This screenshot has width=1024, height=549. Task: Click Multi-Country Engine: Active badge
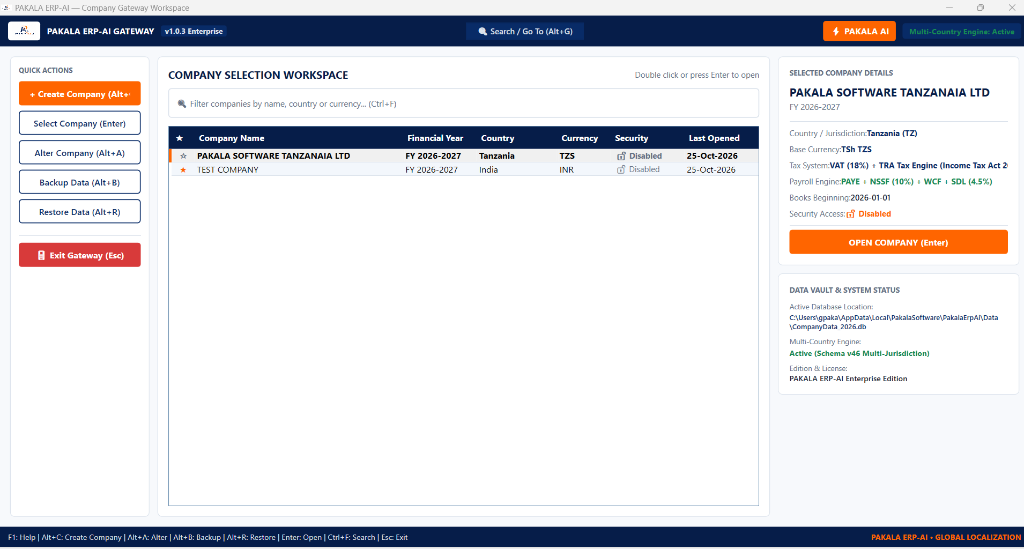961,31
